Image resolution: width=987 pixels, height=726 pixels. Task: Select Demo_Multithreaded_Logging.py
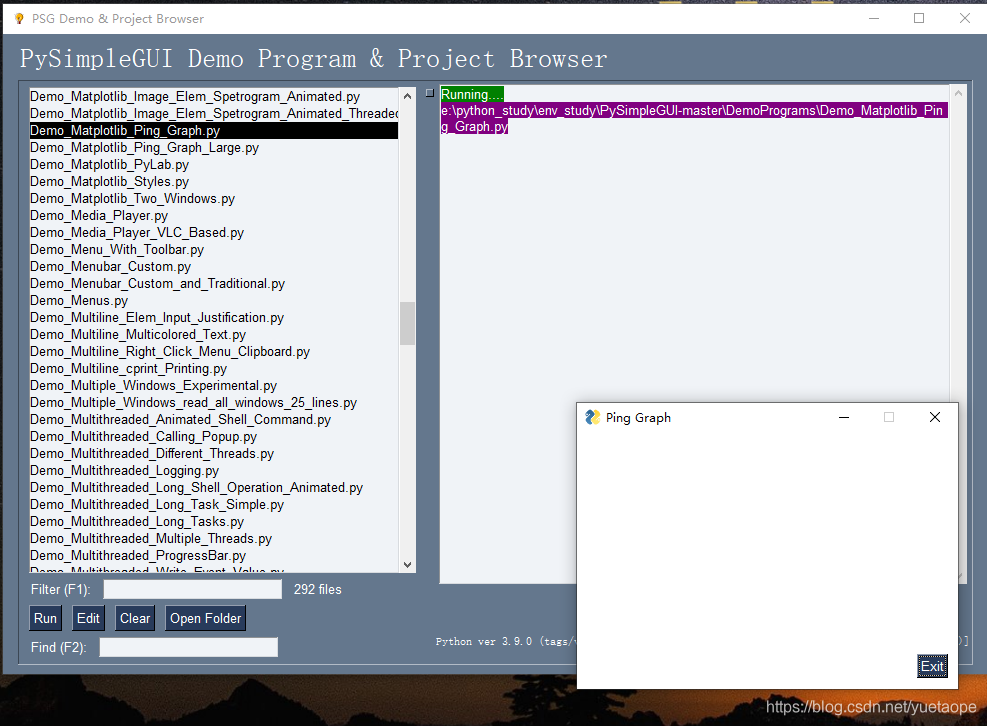tap(213, 470)
